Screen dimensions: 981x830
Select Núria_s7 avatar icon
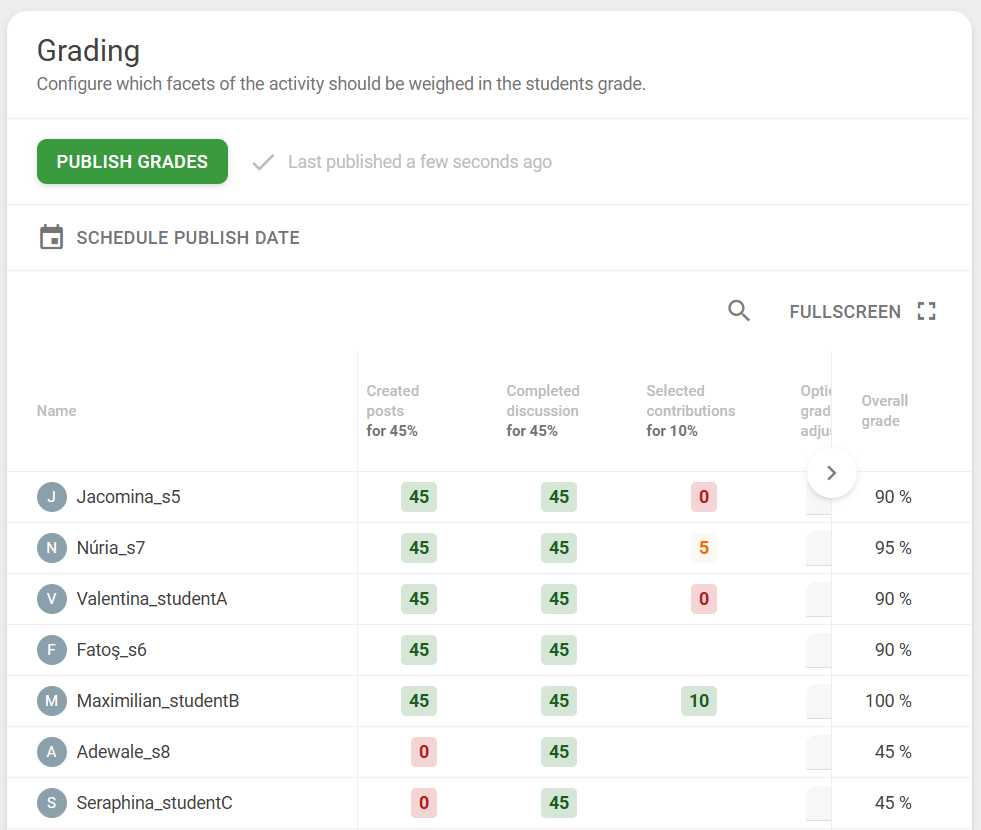point(52,548)
